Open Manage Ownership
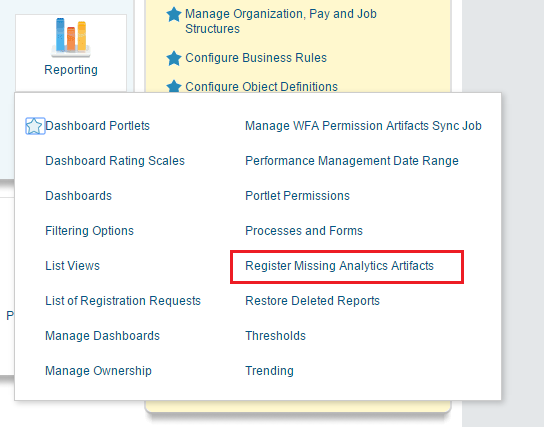The height and width of the screenshot is (427, 544). point(99,371)
